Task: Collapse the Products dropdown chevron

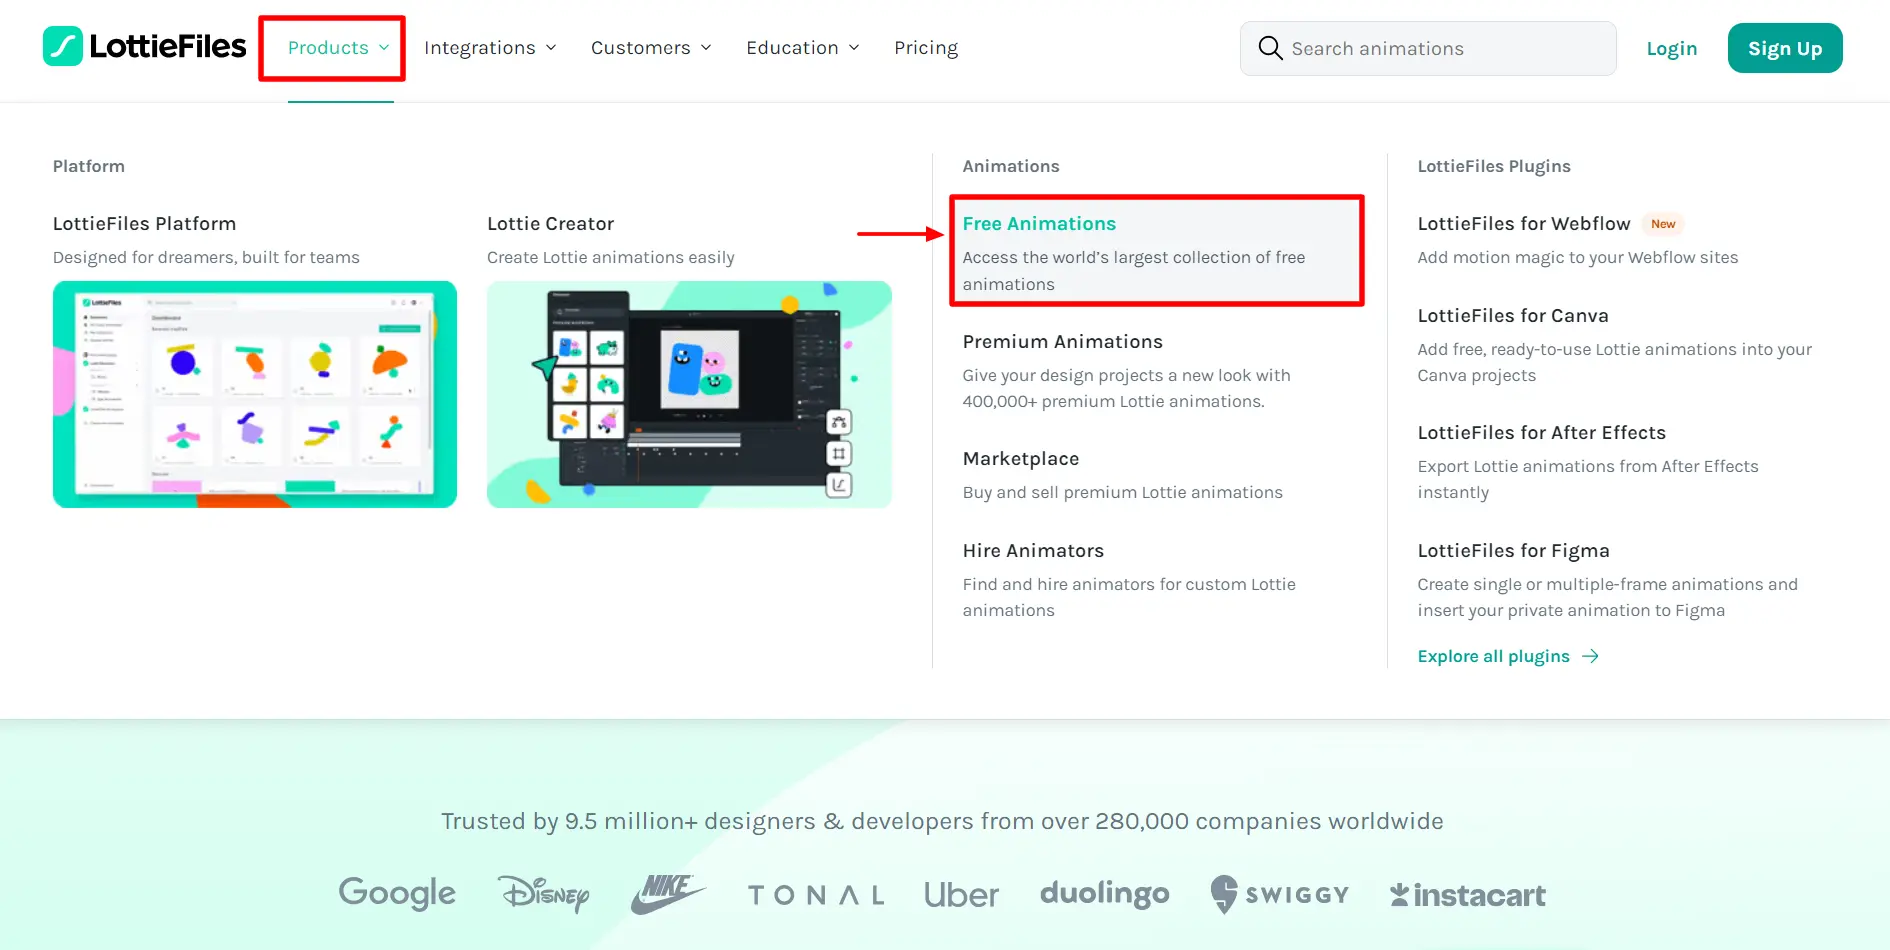Action: 384,48
